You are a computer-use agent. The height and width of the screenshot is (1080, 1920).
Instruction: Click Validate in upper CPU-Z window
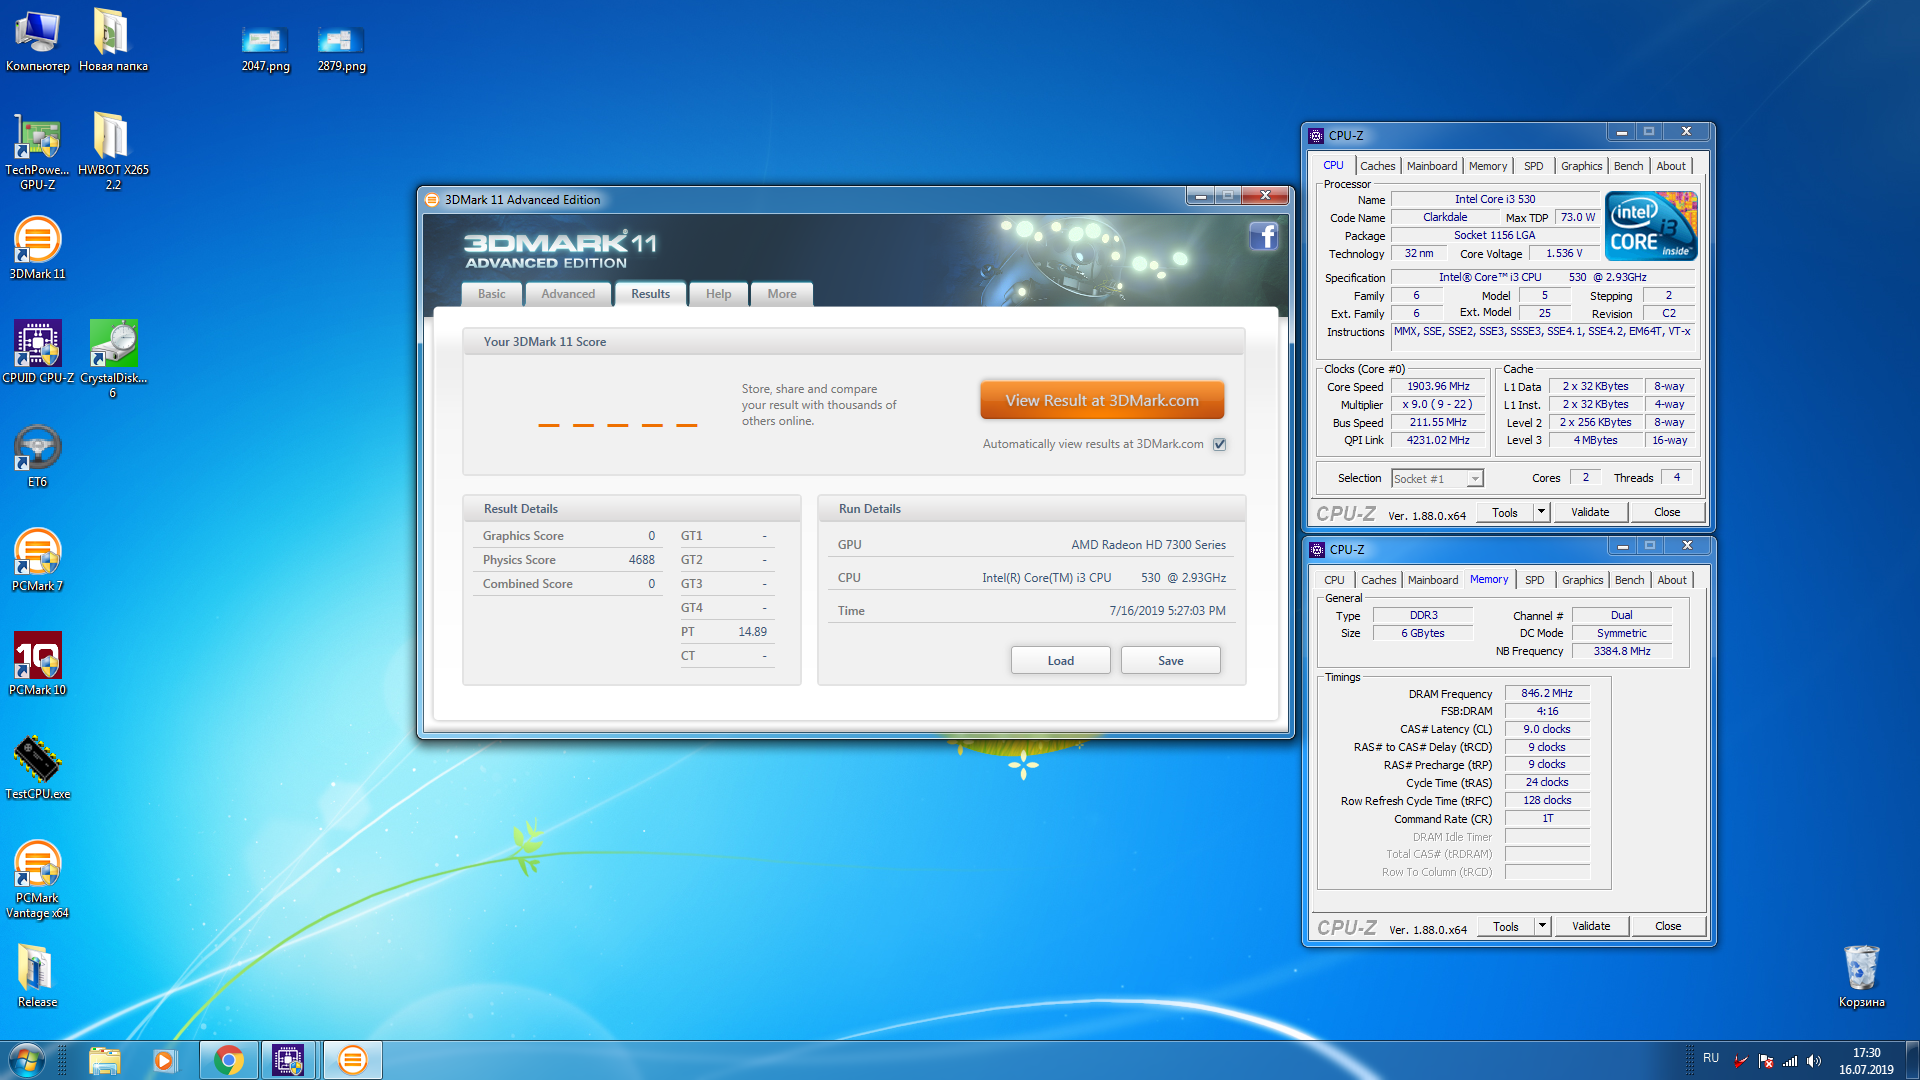pos(1590,512)
